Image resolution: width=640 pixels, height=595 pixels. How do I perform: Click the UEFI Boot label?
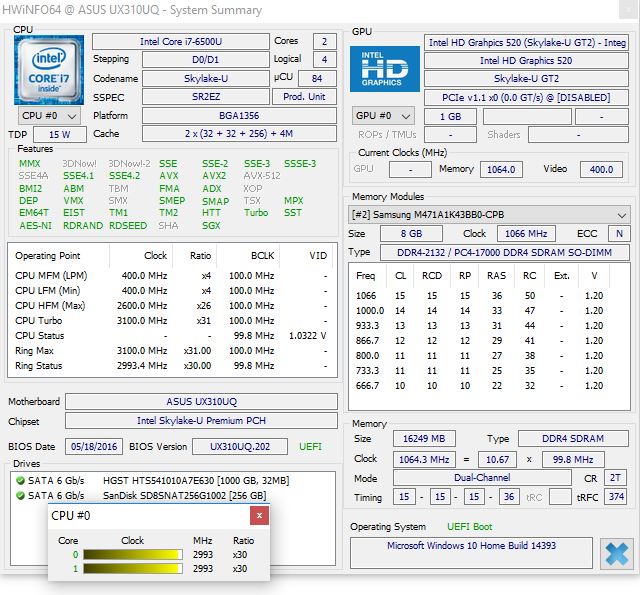coord(469,527)
